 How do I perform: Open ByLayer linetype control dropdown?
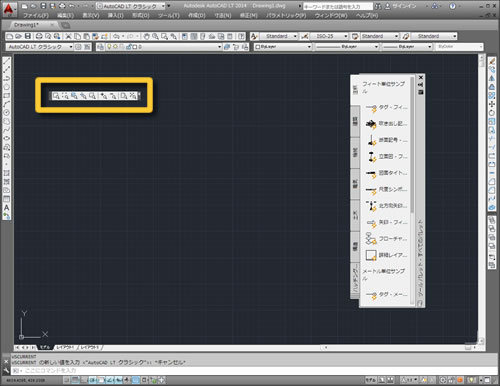click(347, 47)
